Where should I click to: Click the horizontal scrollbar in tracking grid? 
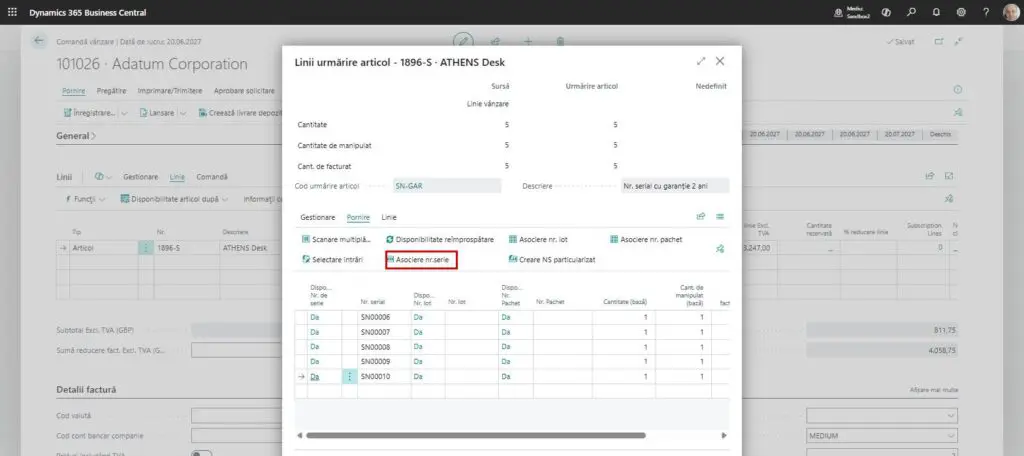(x=475, y=435)
